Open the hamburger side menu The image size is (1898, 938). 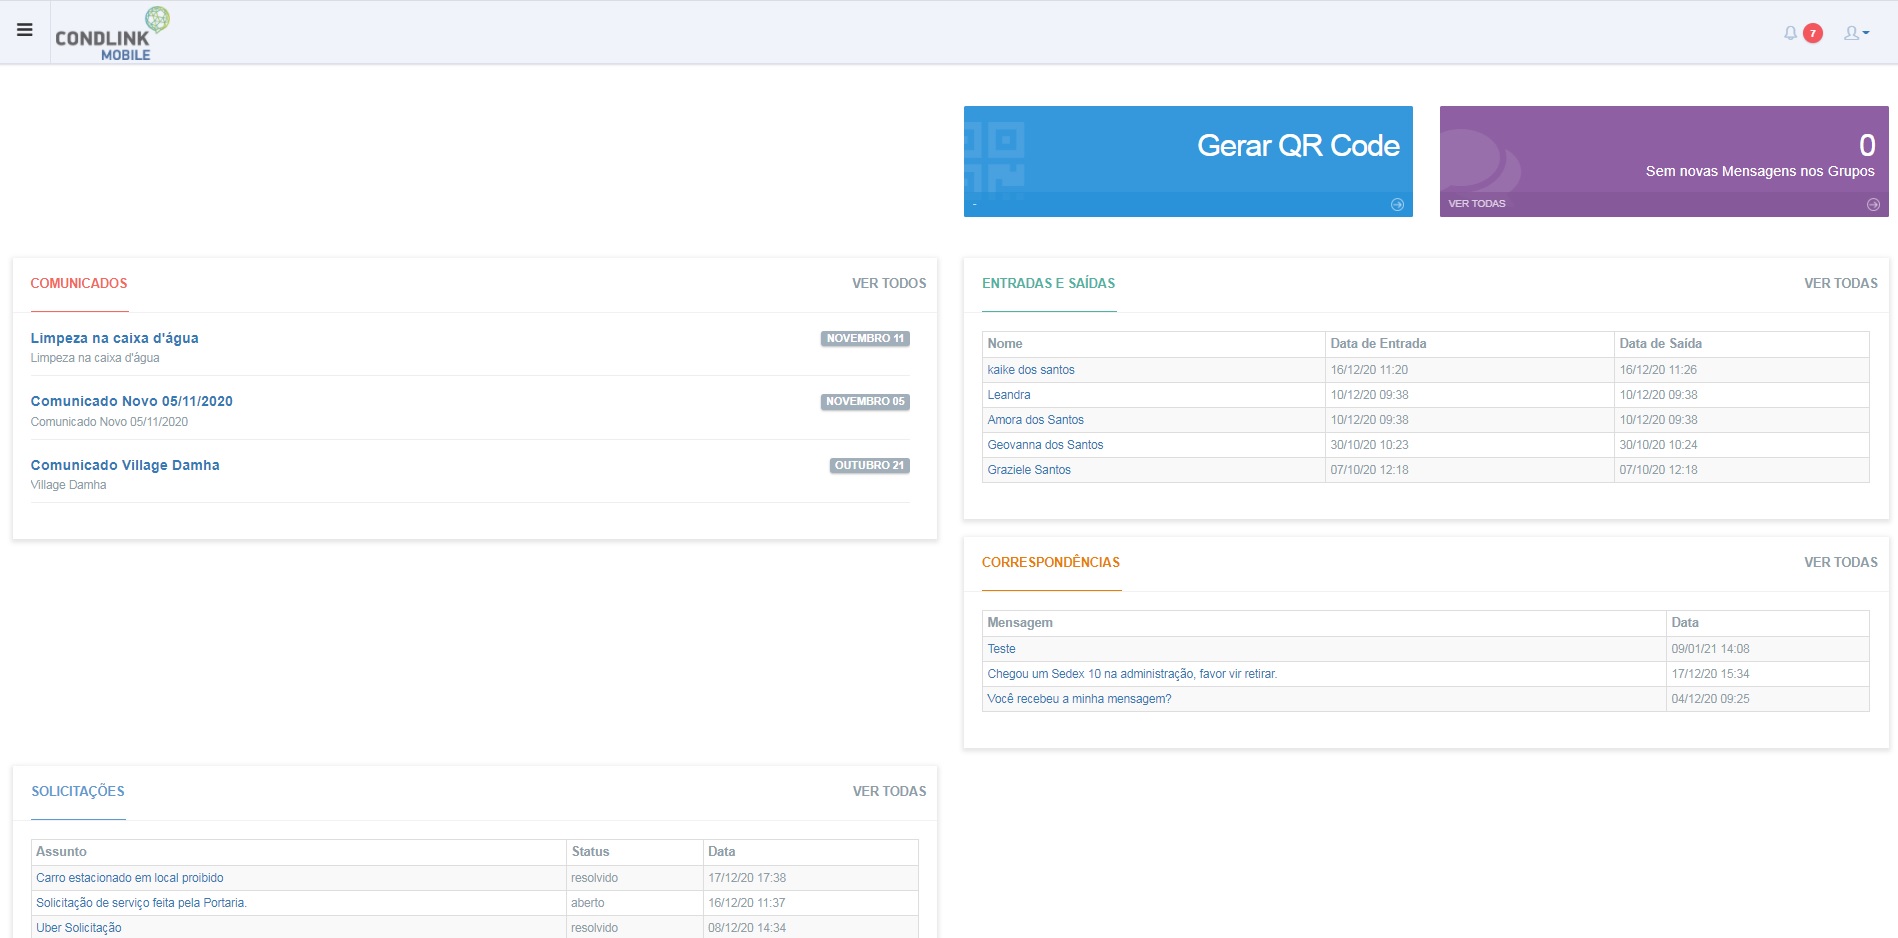(25, 30)
